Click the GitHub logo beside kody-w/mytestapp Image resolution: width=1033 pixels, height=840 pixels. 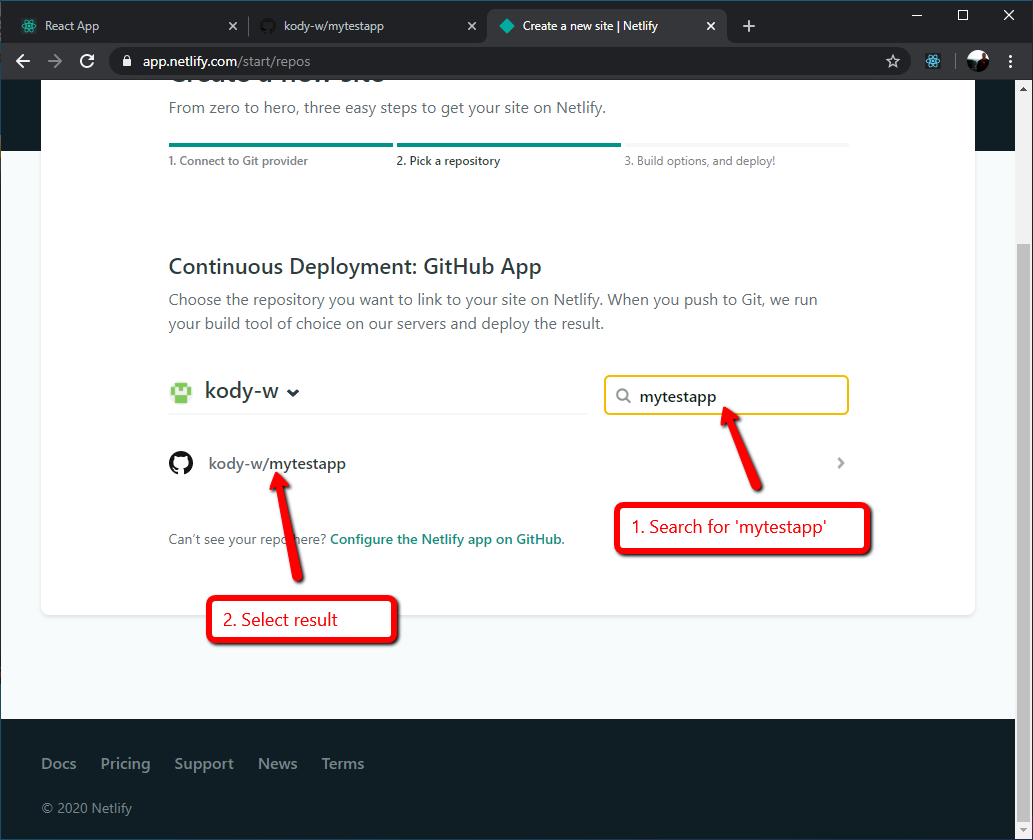(x=181, y=463)
